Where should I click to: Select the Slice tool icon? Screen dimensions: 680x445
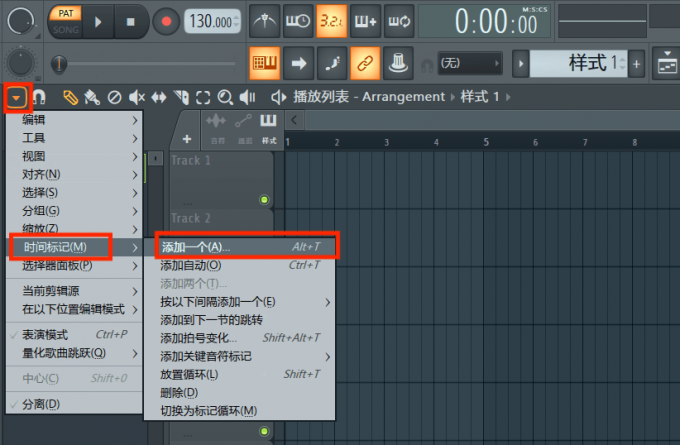click(x=181, y=97)
